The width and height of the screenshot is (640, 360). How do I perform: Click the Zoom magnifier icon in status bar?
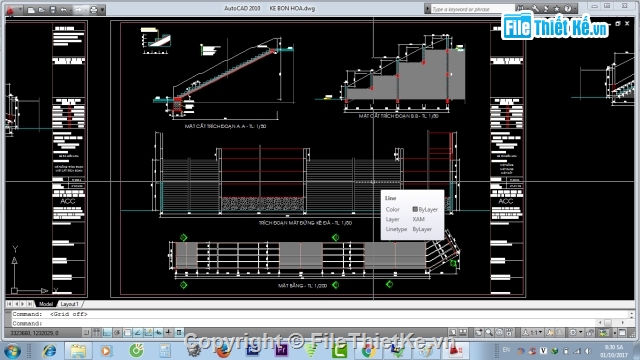pos(489,333)
